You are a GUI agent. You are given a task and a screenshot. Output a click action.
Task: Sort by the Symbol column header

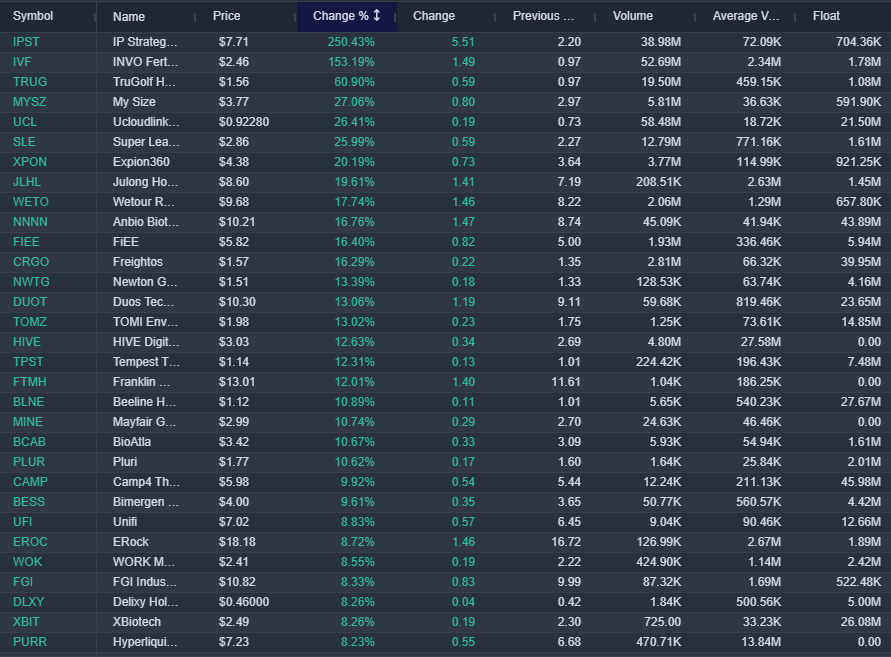pyautogui.click(x=33, y=16)
